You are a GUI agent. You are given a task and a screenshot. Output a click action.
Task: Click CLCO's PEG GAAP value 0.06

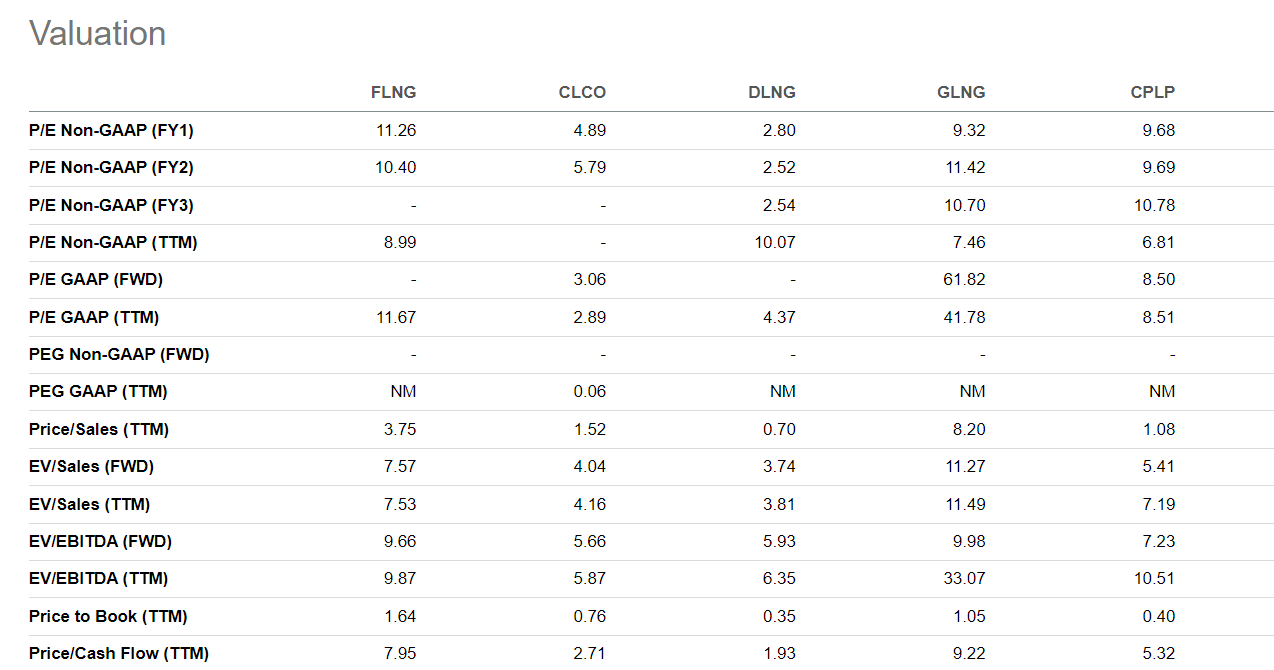point(589,391)
